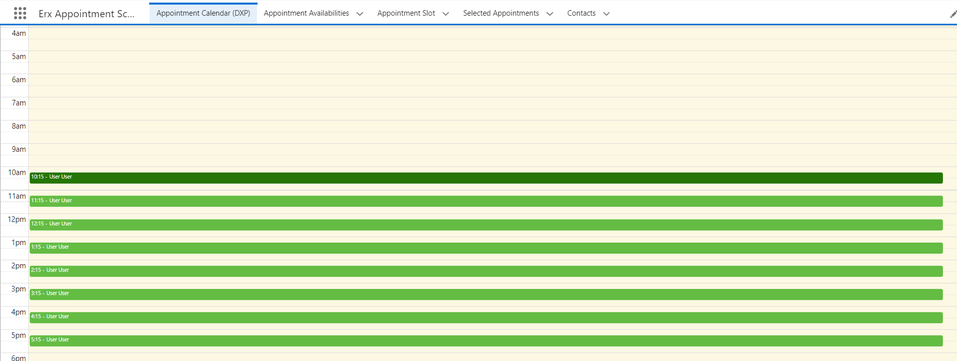The width and height of the screenshot is (957, 361).
Task: Select the 2:15 User User appointment
Action: 486,271
